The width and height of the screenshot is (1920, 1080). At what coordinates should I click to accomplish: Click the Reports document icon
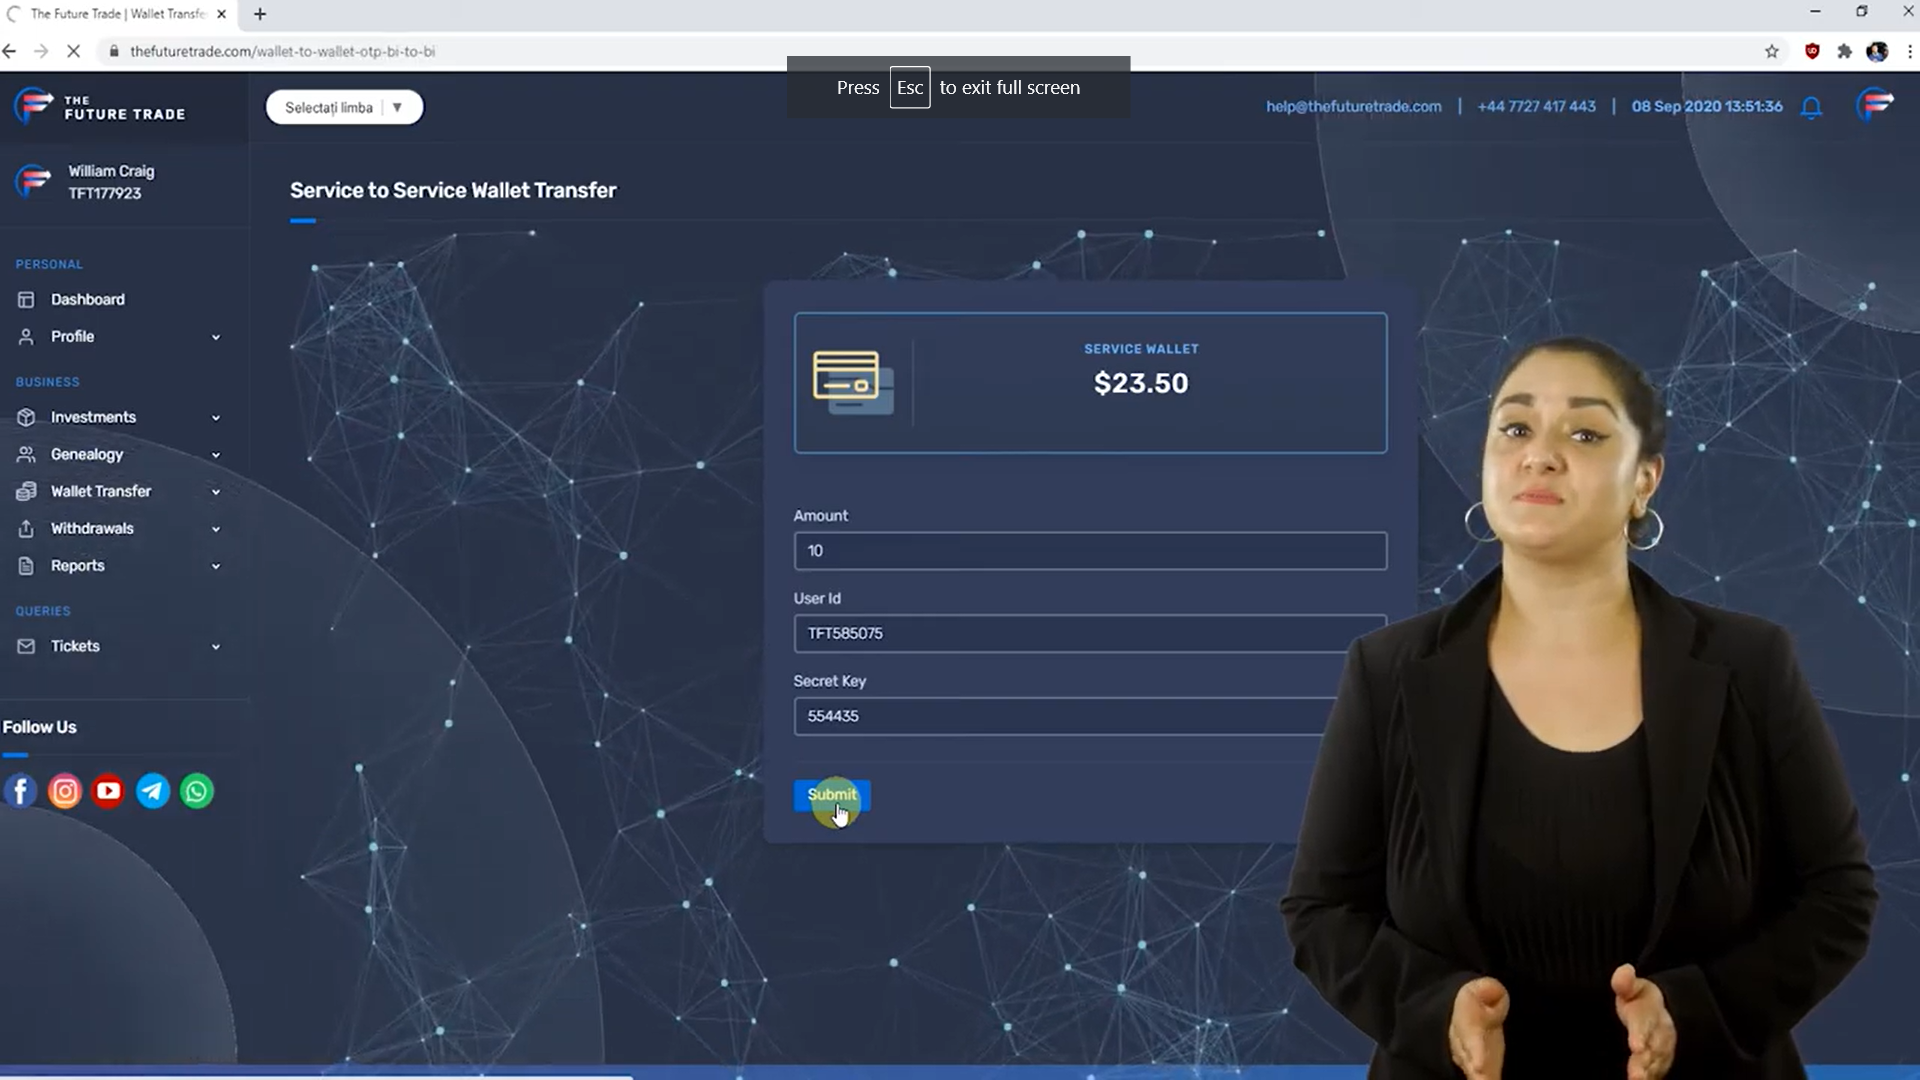tap(26, 566)
